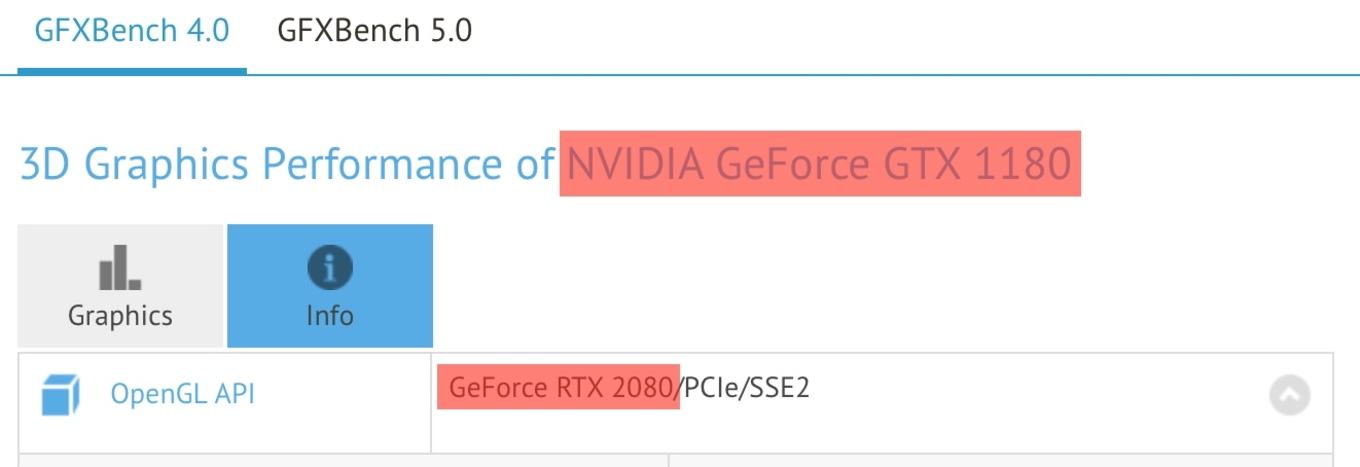Image resolution: width=1360 pixels, height=467 pixels.
Task: Click the 'NVIDIA' word in the title
Action: point(636,163)
